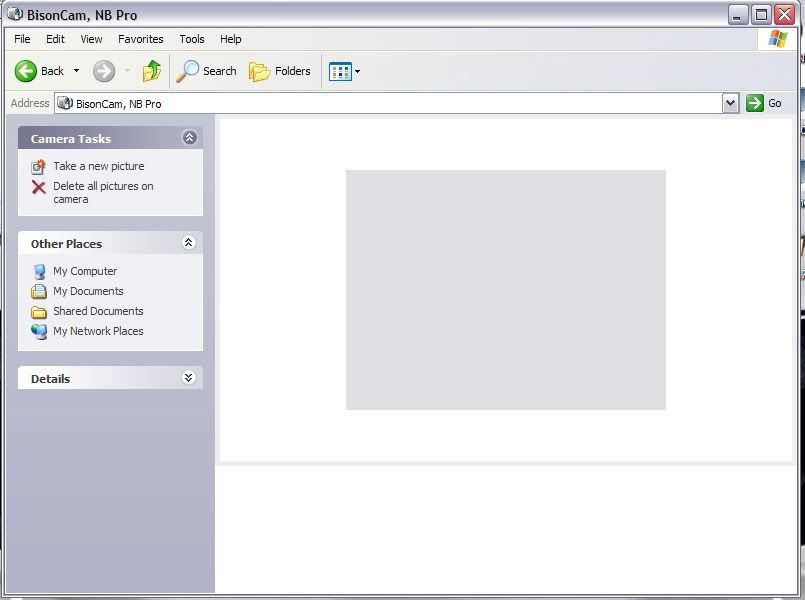The height and width of the screenshot is (600, 805).
Task: Close the BisonCam window
Action: 784,14
